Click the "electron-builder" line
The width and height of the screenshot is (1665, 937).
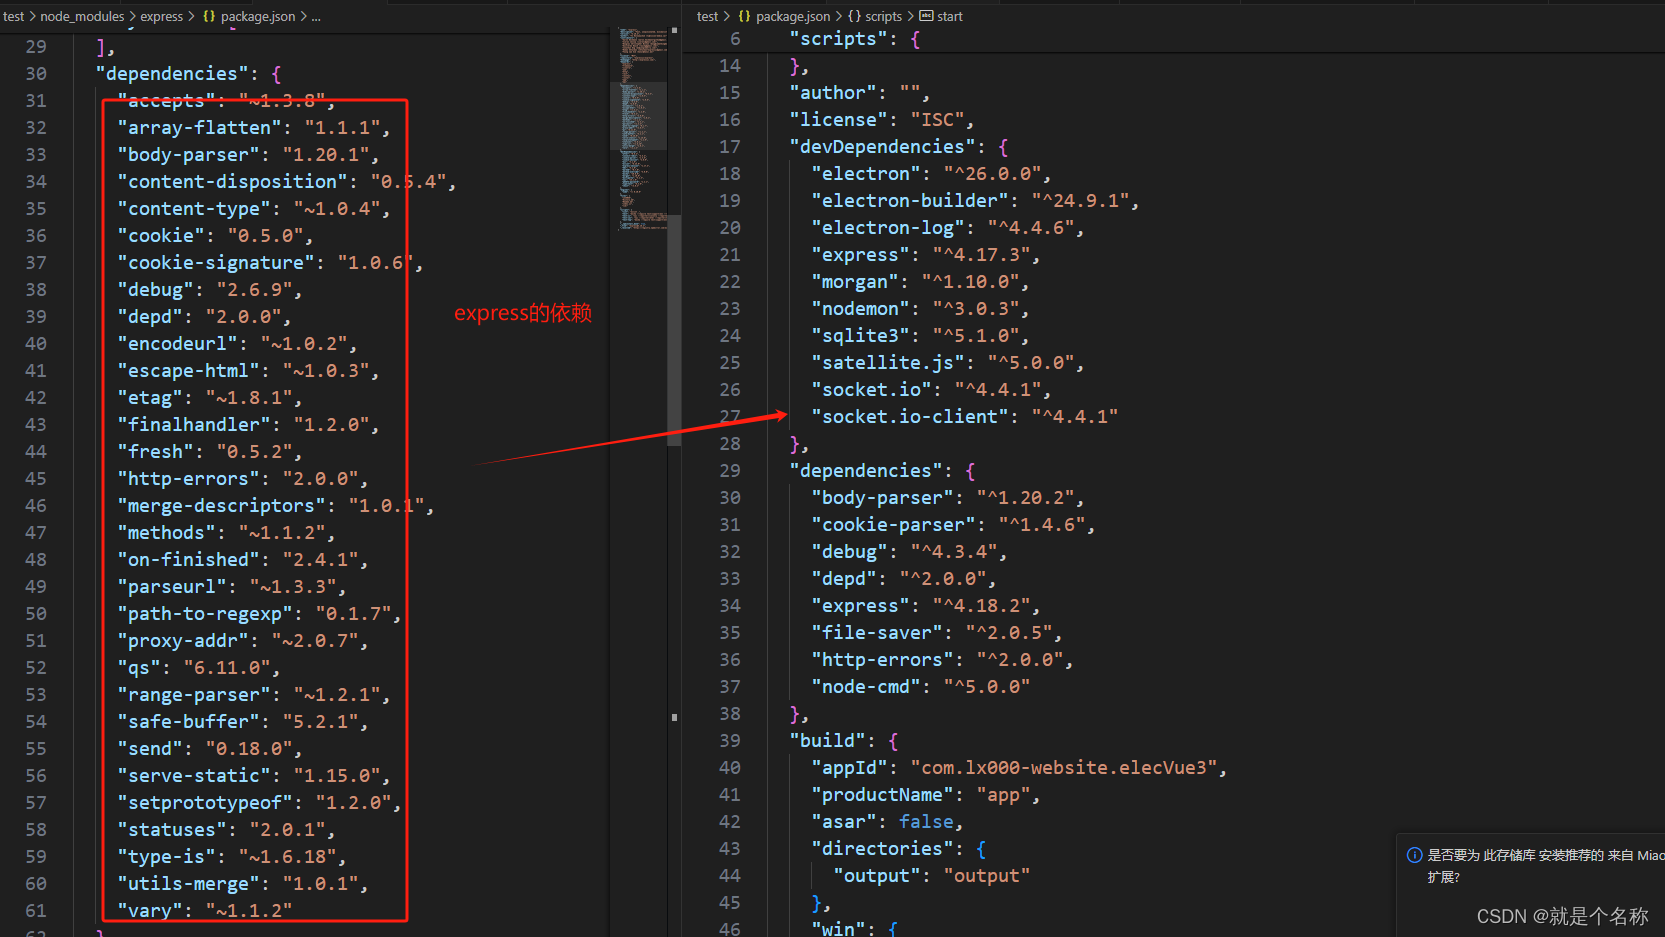[976, 201]
